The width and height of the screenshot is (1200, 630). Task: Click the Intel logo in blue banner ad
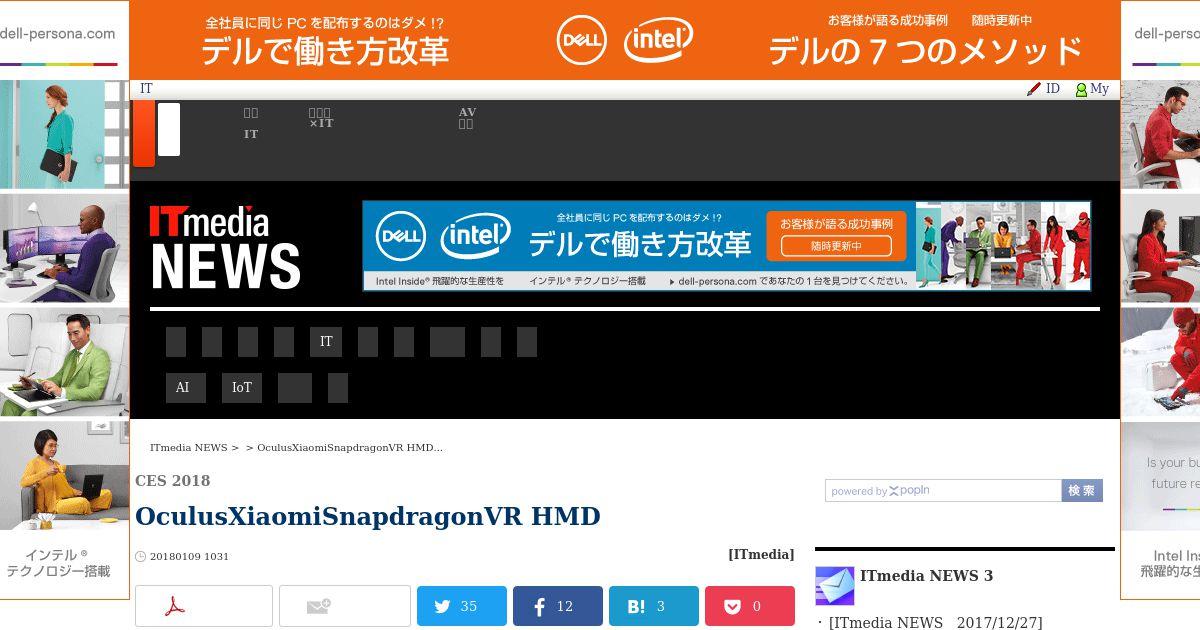(476, 236)
